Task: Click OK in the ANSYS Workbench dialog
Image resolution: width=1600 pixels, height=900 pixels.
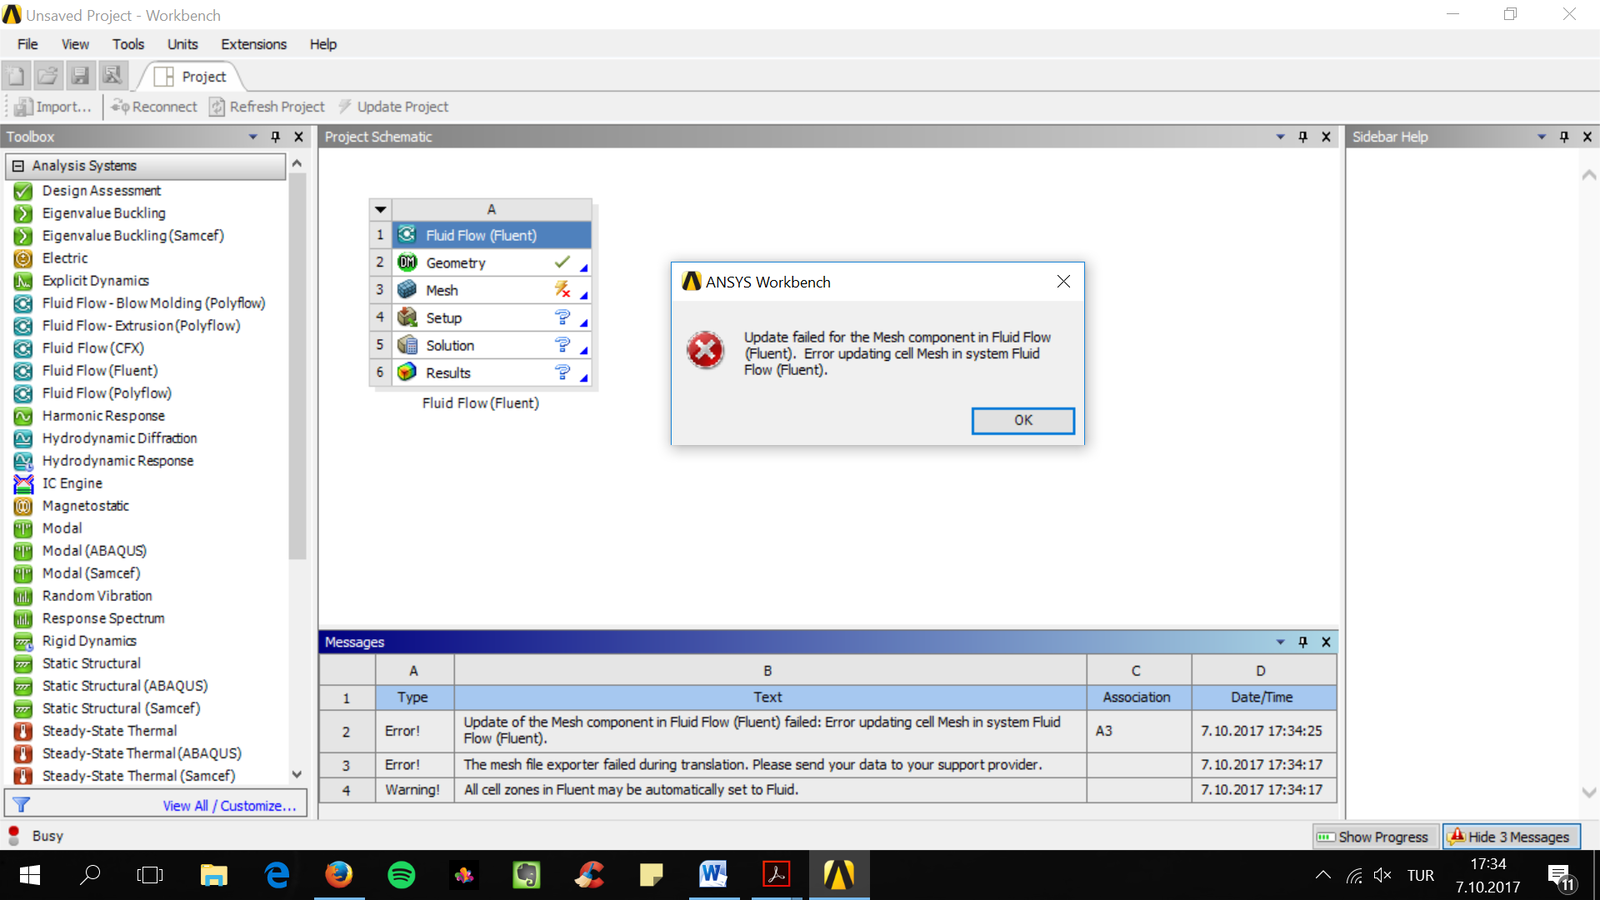Action: [1023, 421]
